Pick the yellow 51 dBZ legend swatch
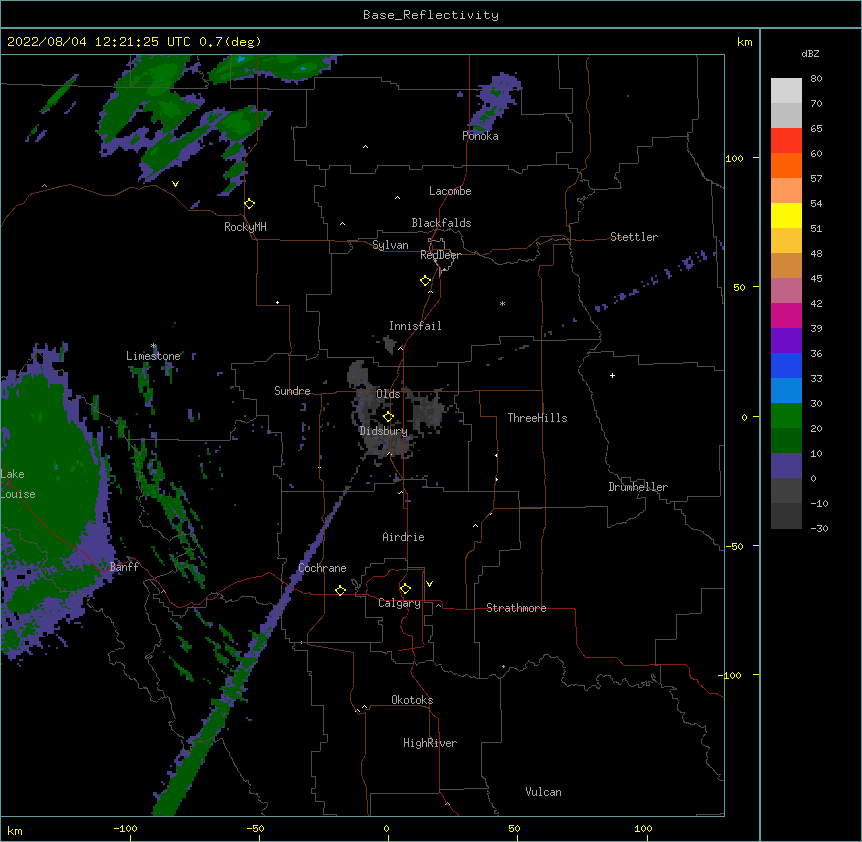862x842 pixels. [786, 215]
